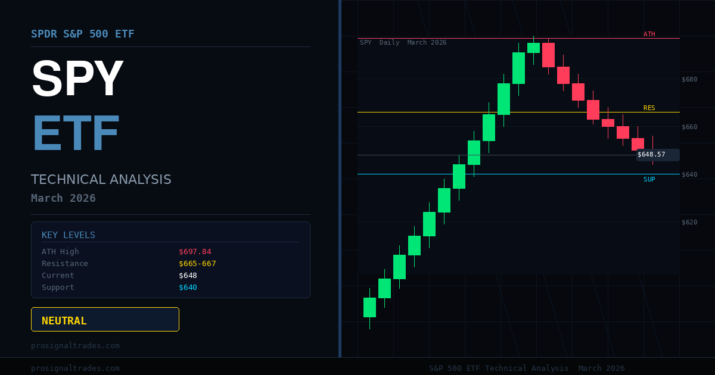This screenshot has width=715, height=375.
Task: Click the yellow RES label on the chart
Action: 649,108
